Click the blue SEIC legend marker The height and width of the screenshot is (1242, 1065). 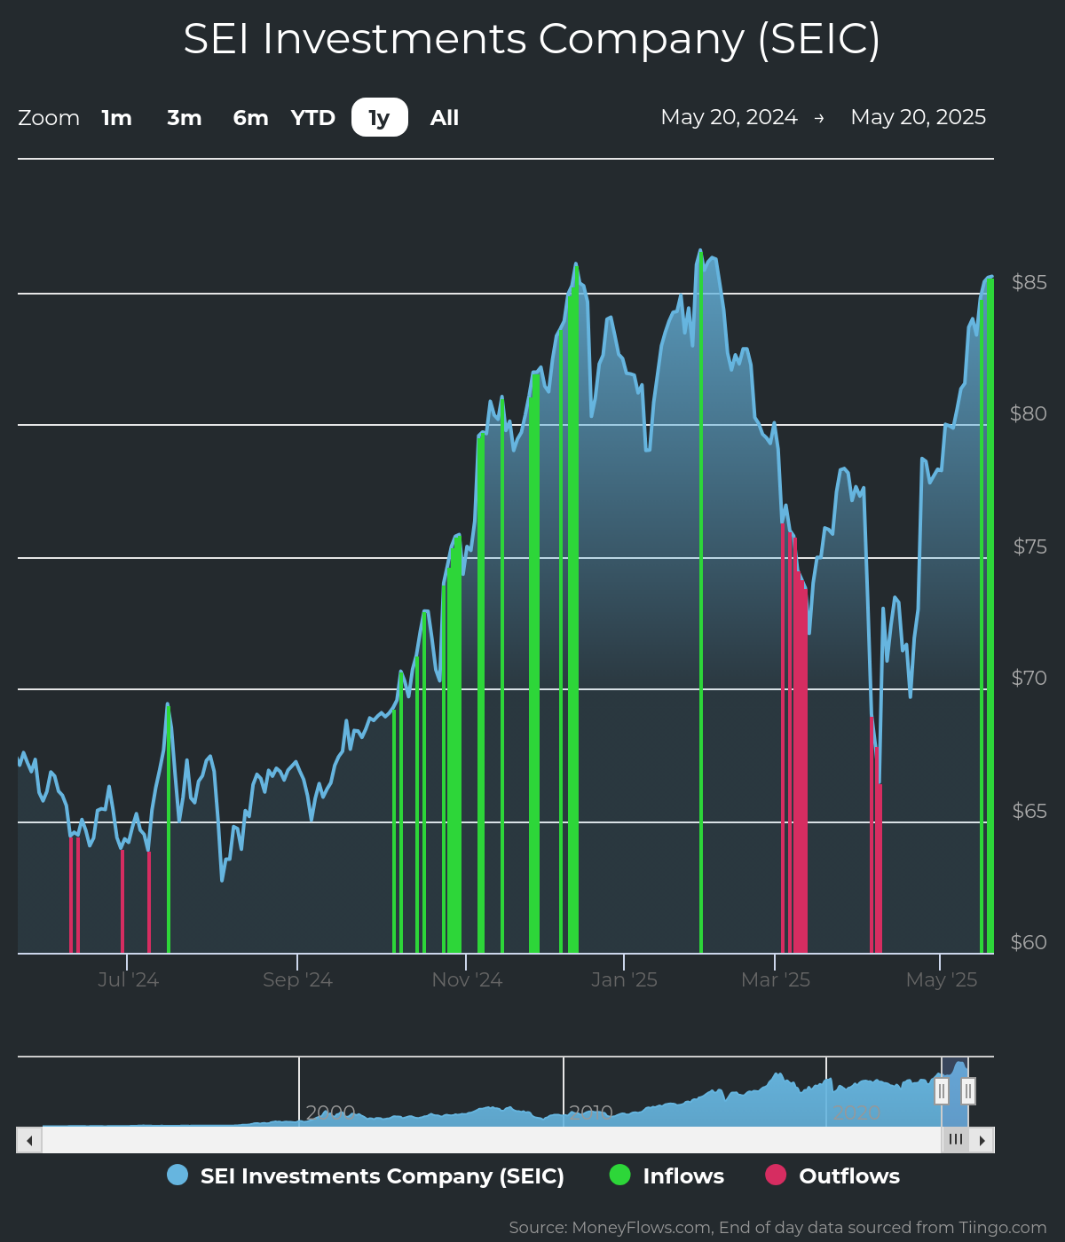[x=178, y=1175]
